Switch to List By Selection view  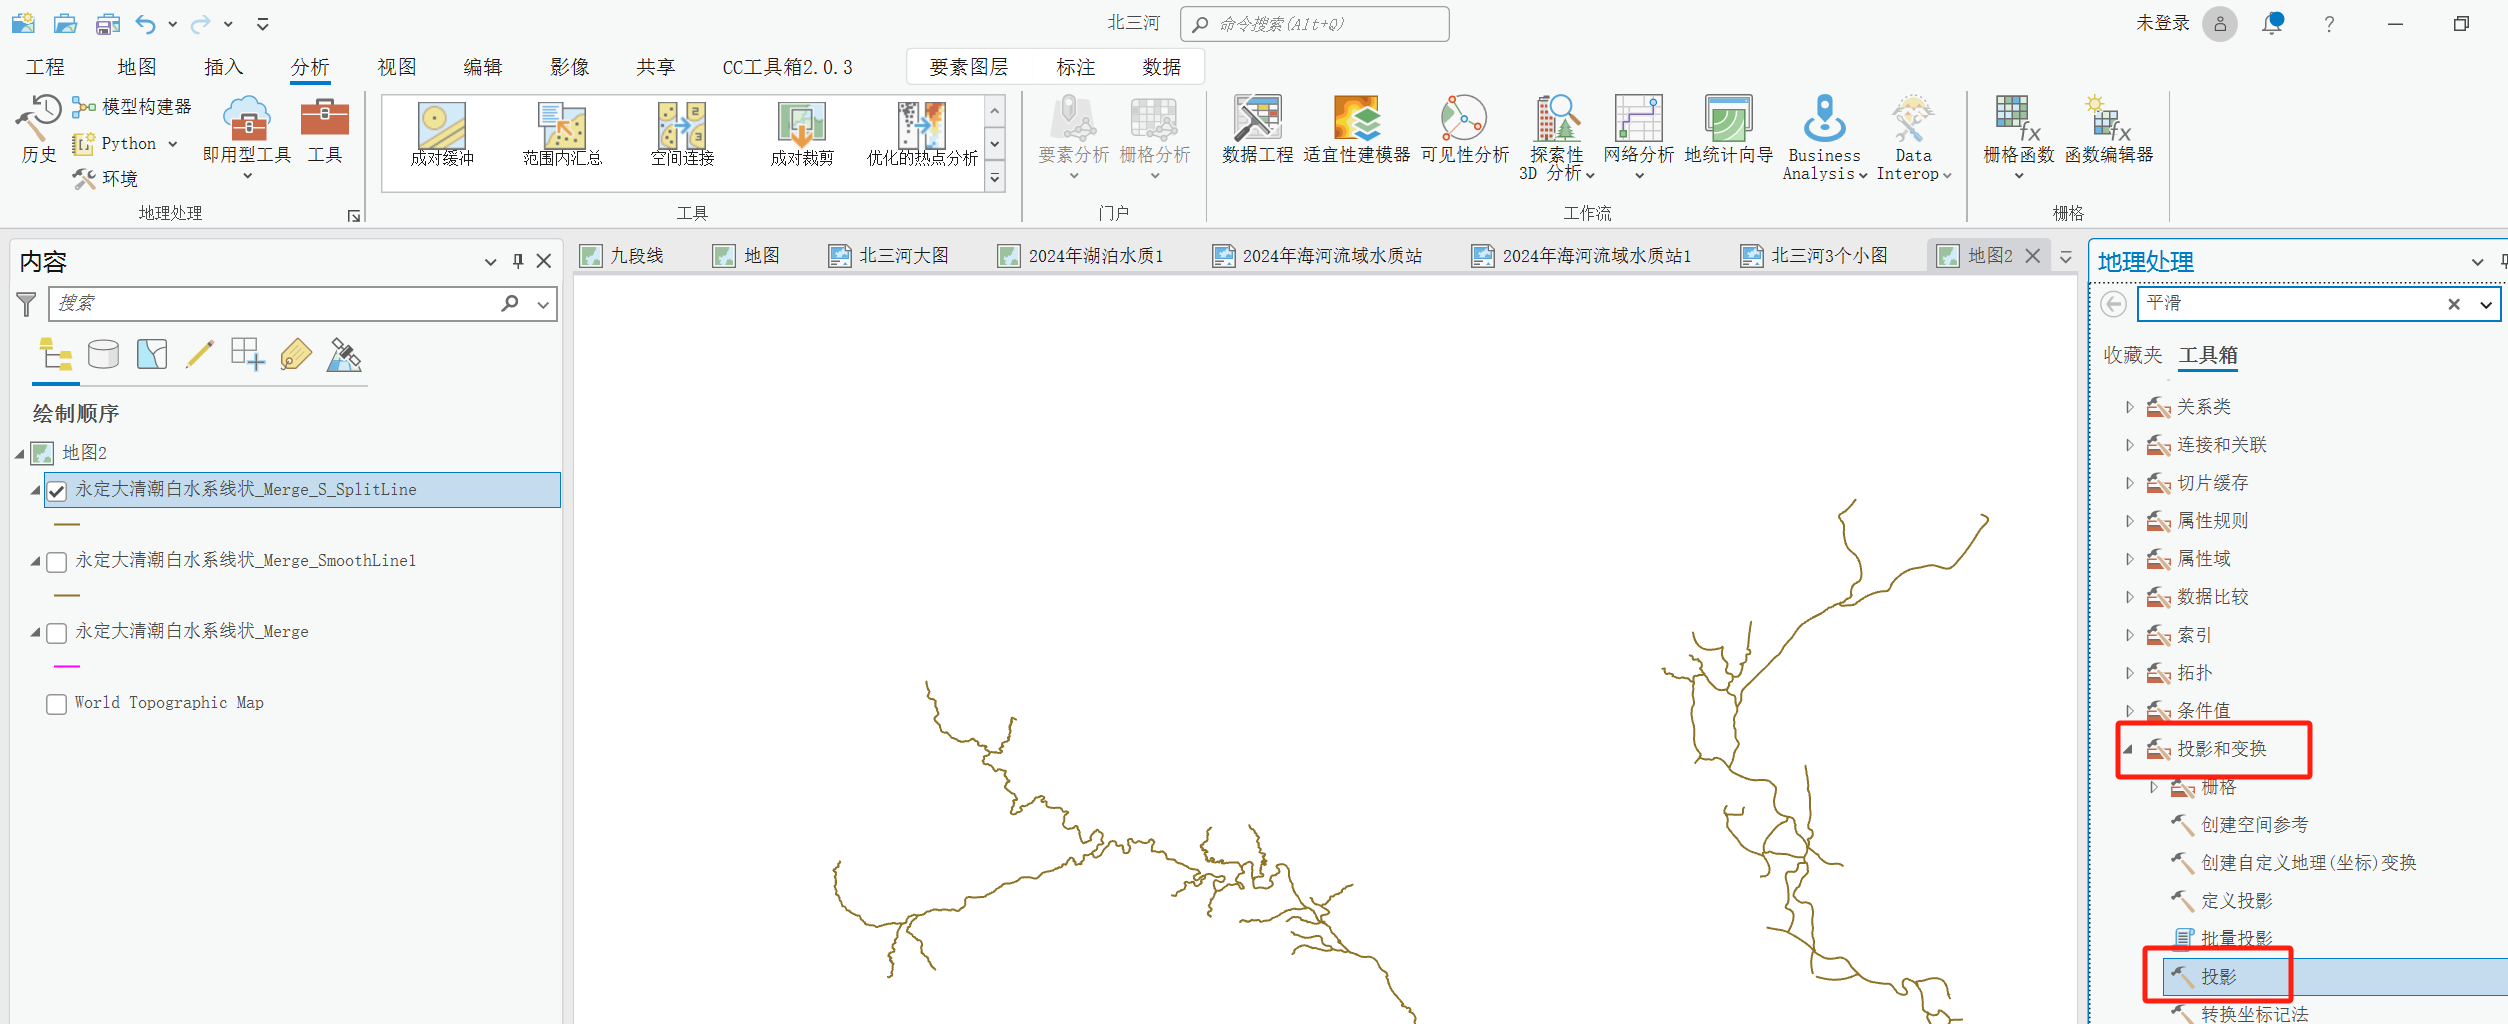click(152, 354)
